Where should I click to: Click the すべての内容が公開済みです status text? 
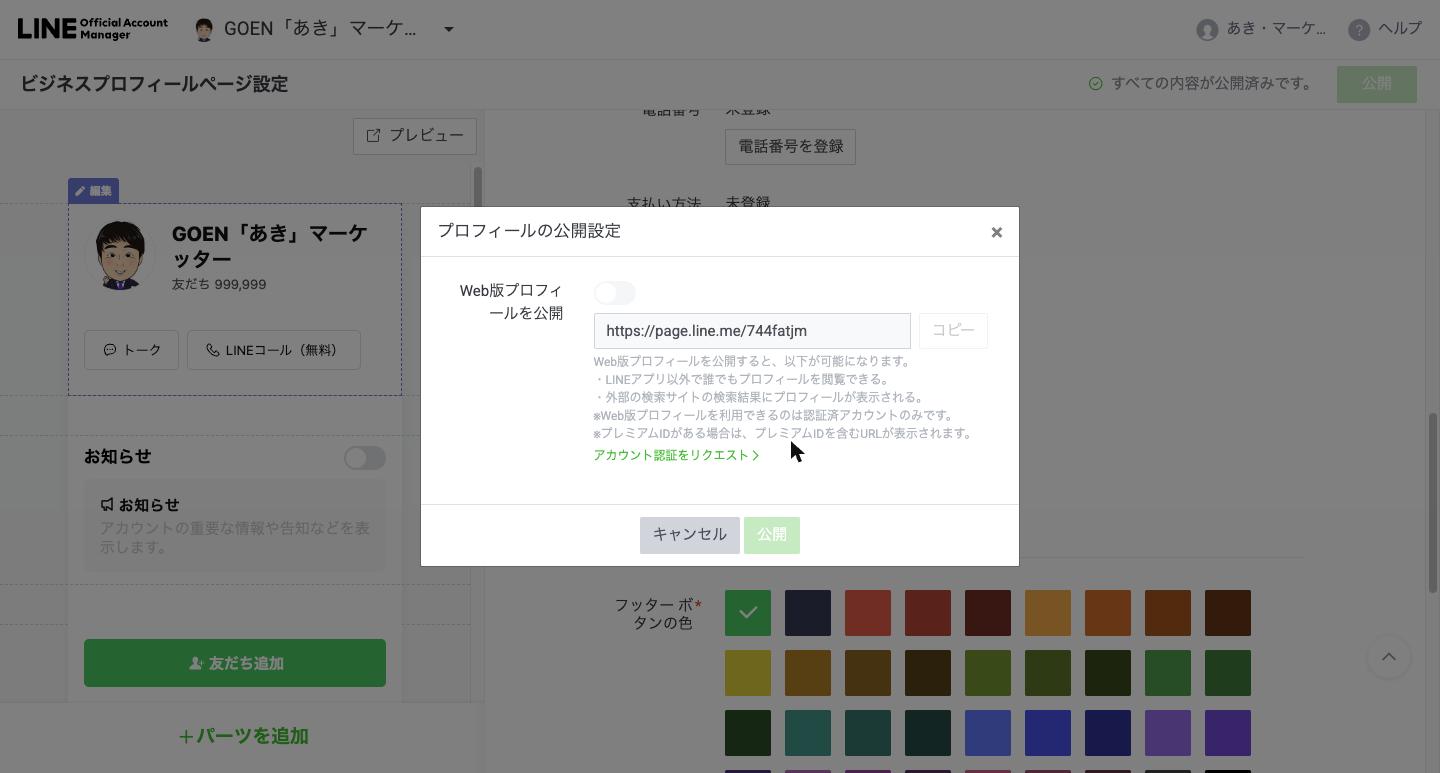[x=1215, y=84]
